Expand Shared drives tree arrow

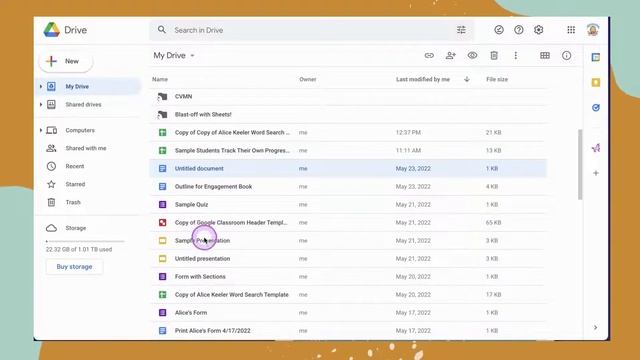tap(41, 104)
